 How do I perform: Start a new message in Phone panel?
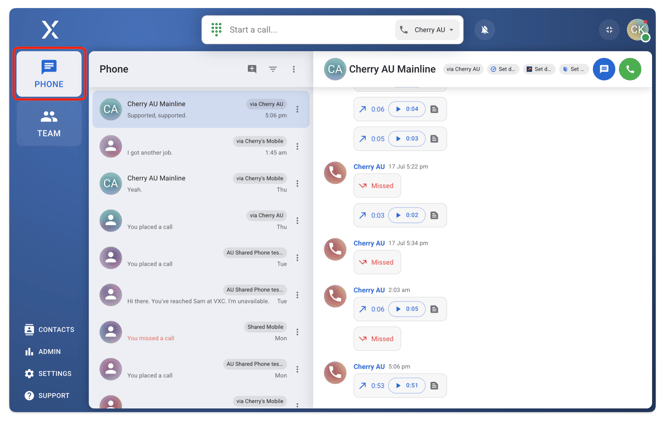(252, 69)
